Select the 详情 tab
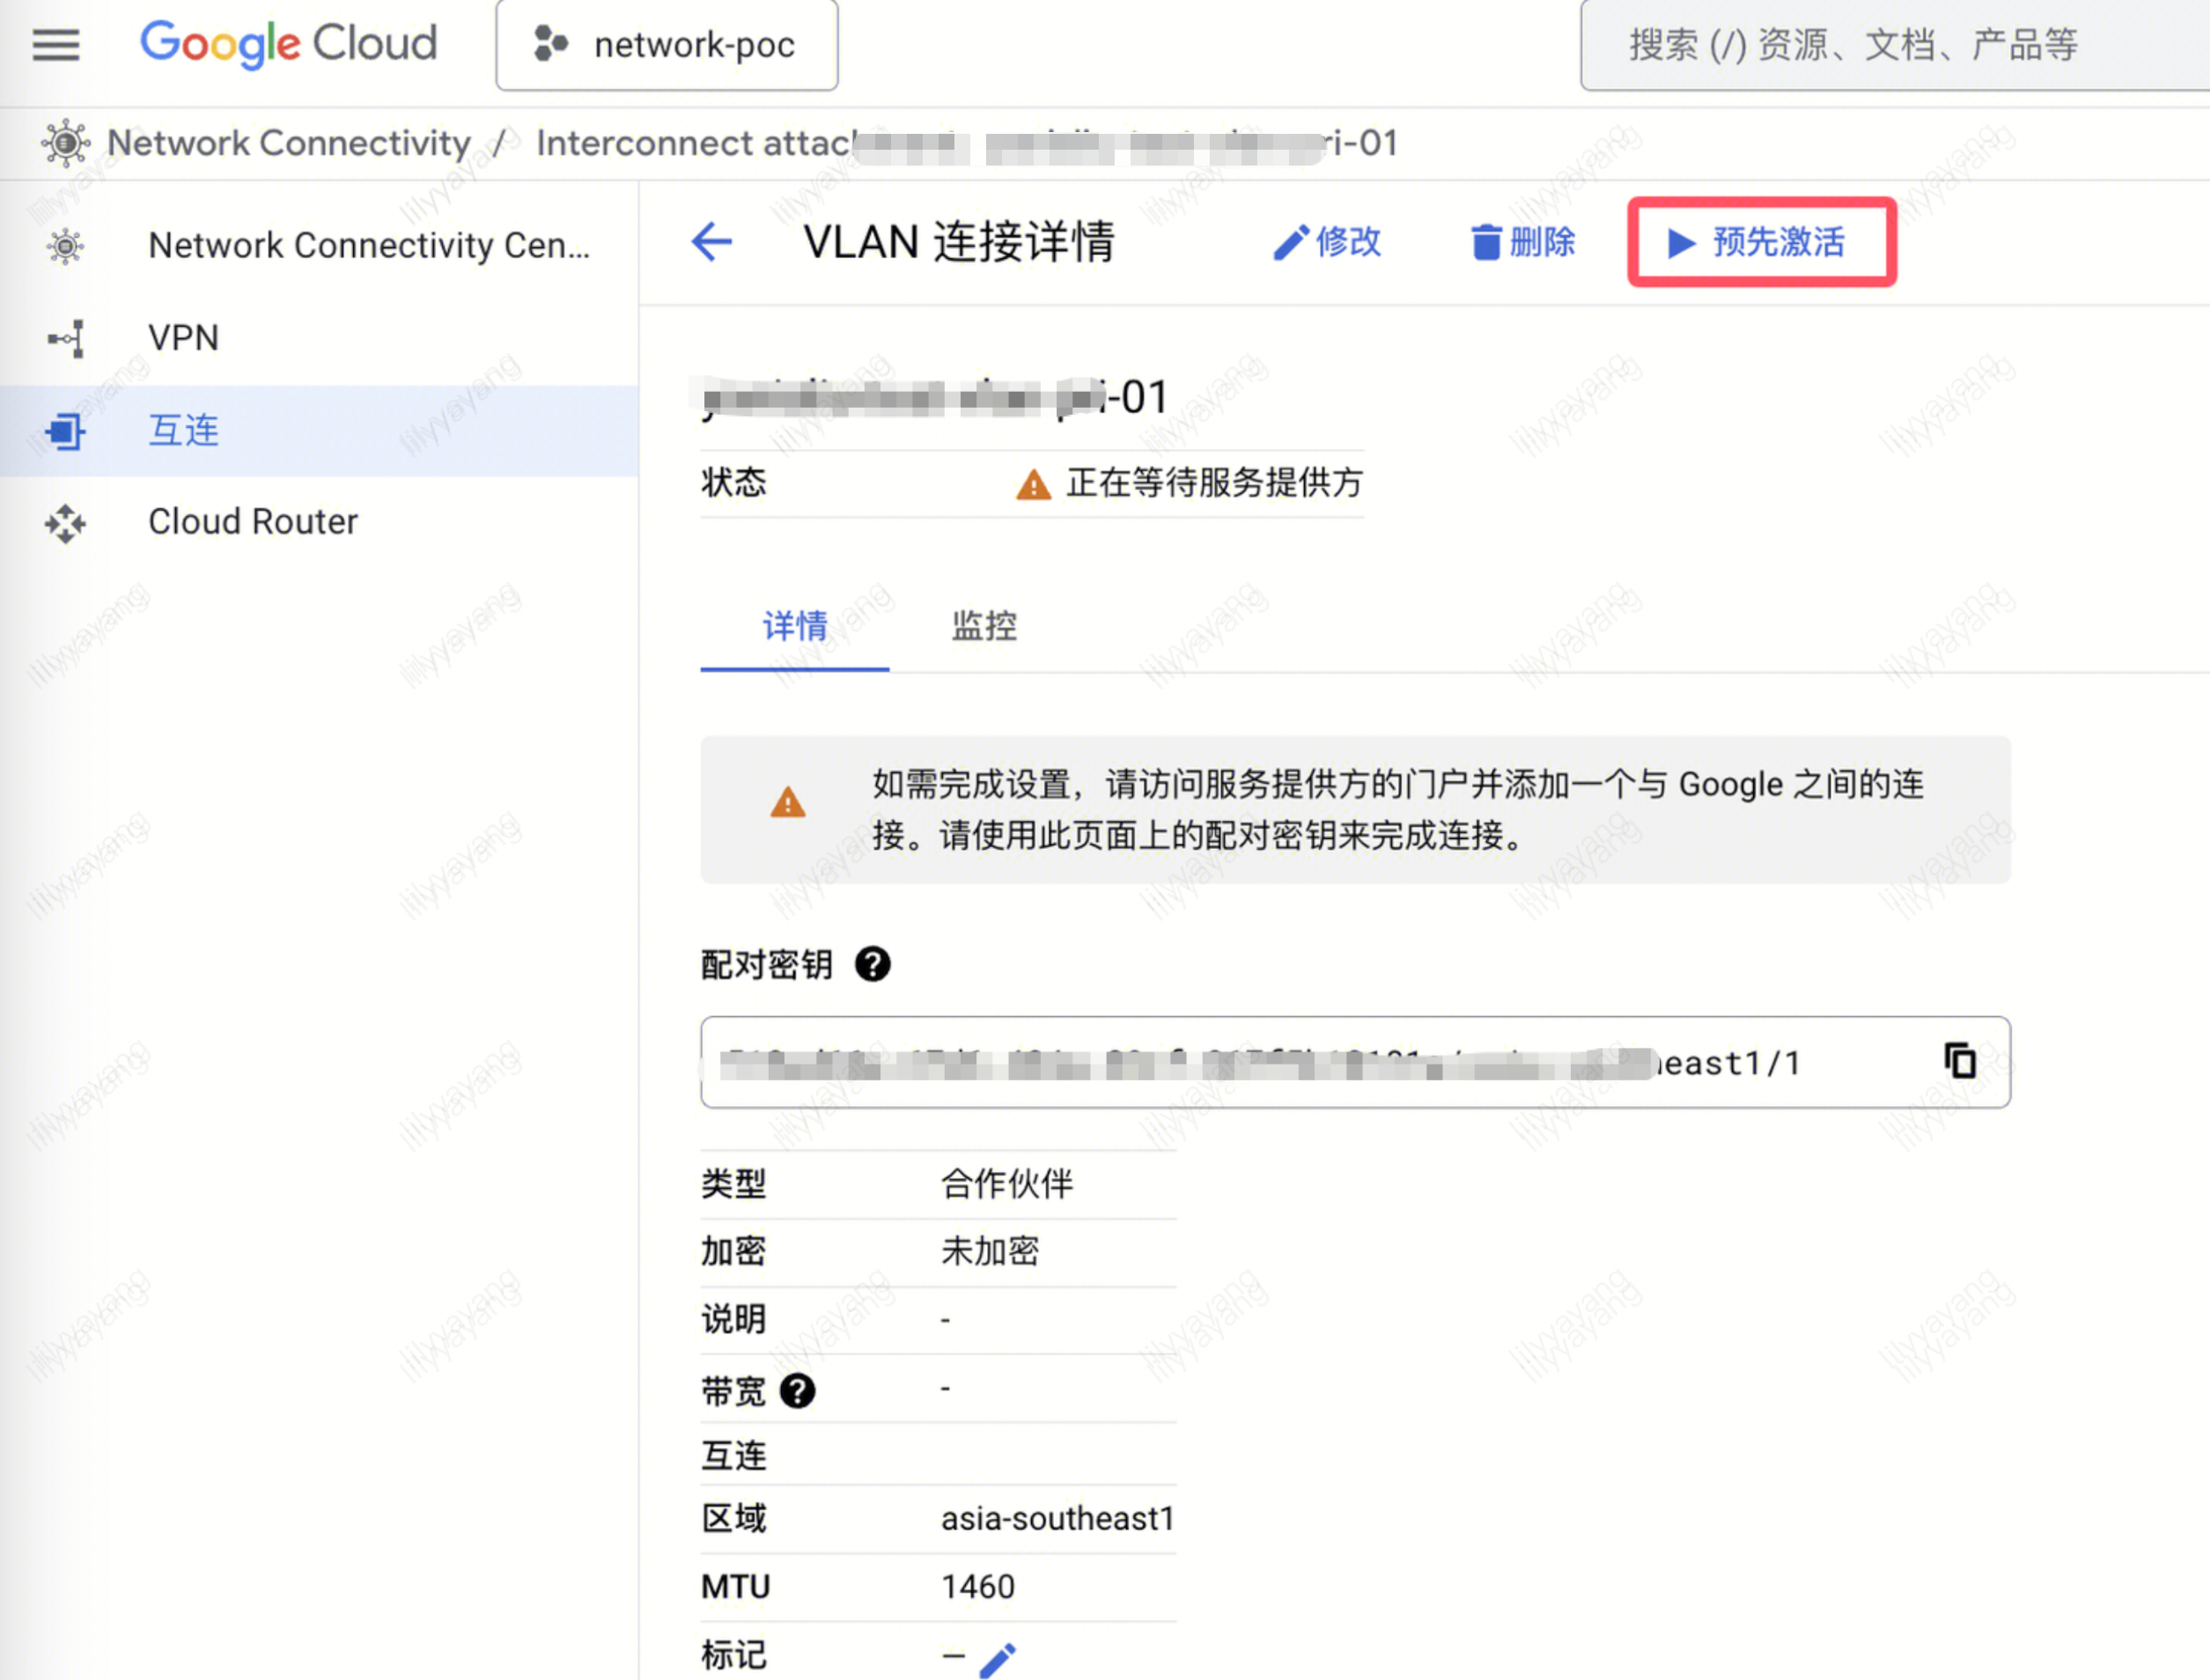Screen dimensions: 2210x1680 (x=795, y=627)
